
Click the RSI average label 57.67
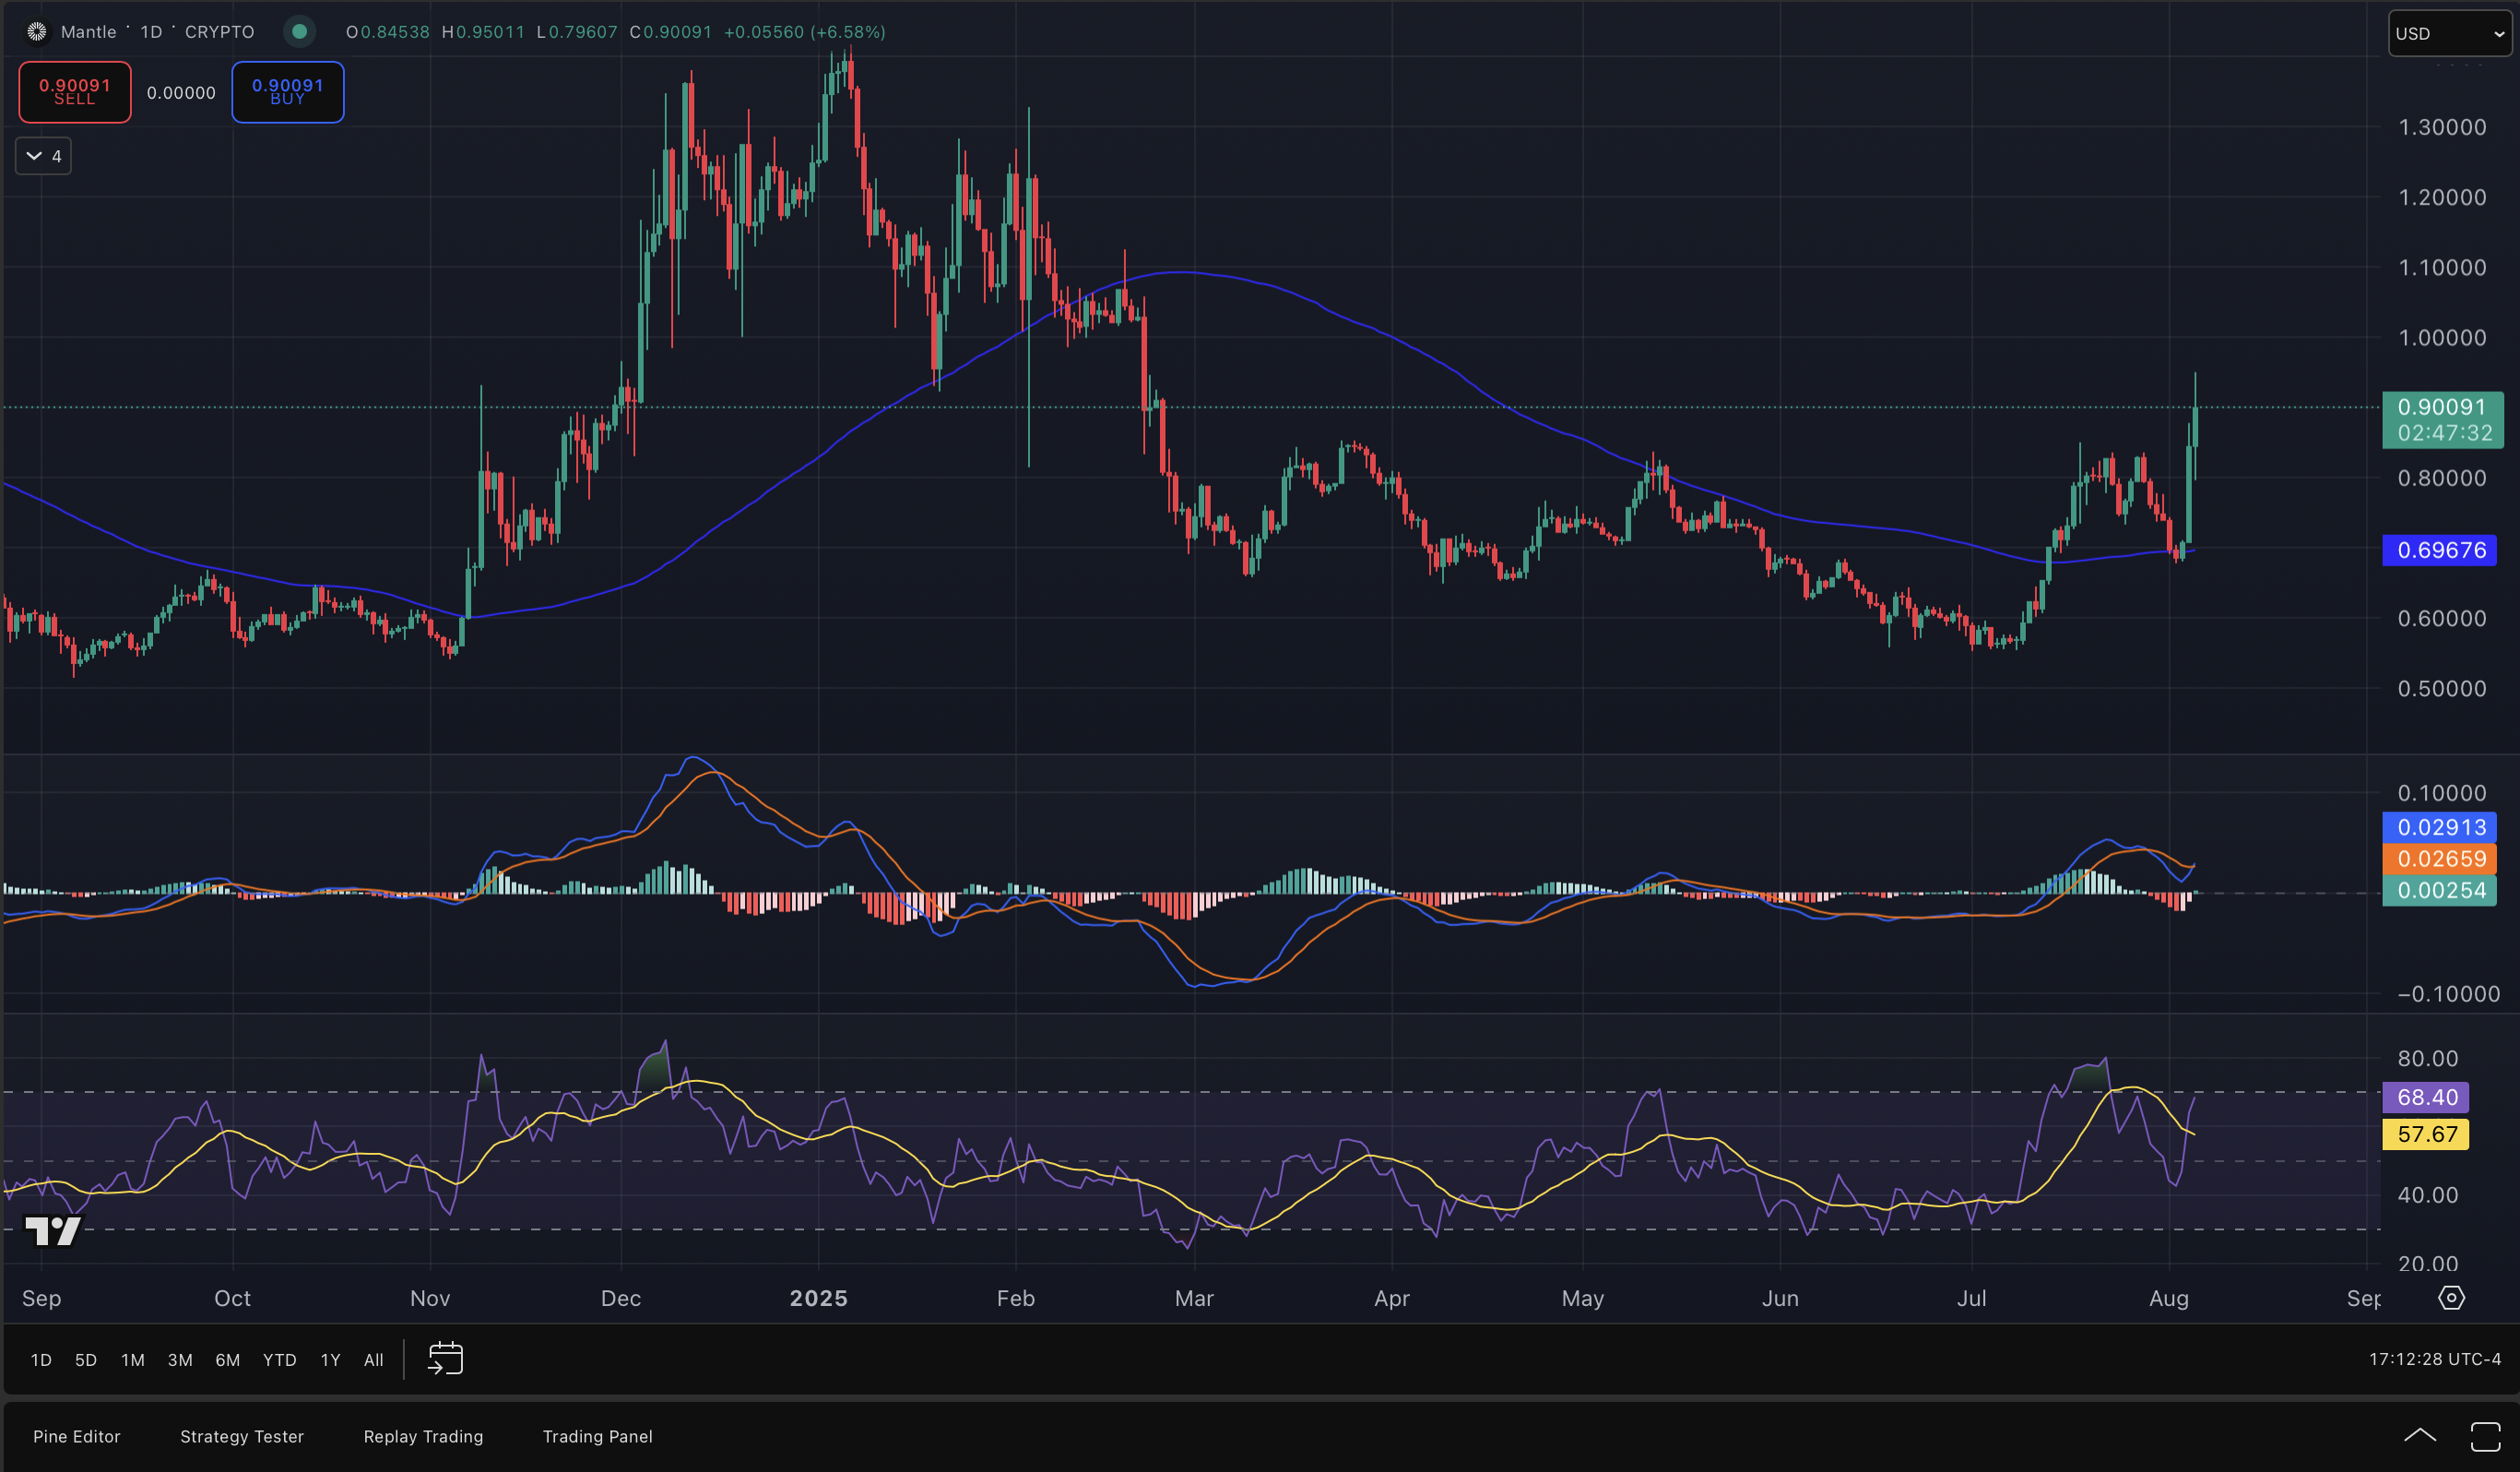click(x=2426, y=1134)
